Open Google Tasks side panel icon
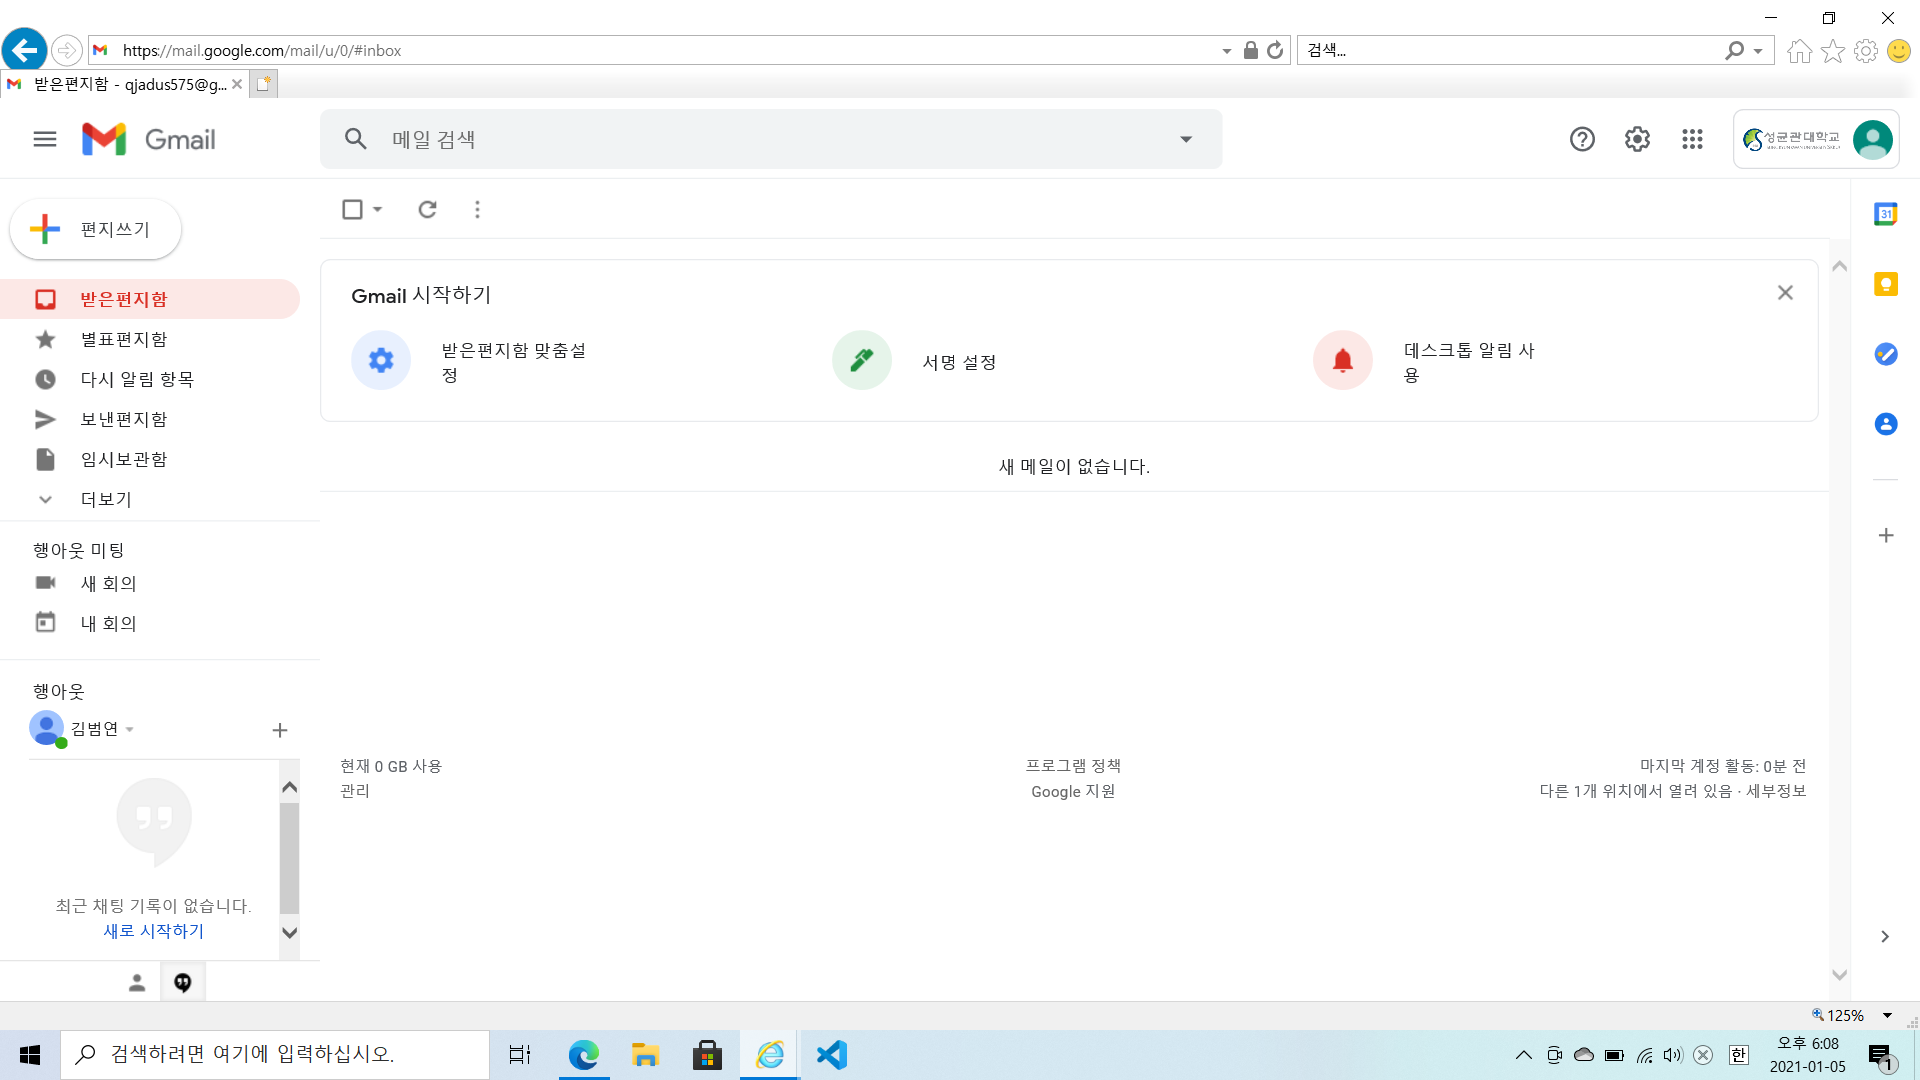The width and height of the screenshot is (1920, 1080). 1885,354
